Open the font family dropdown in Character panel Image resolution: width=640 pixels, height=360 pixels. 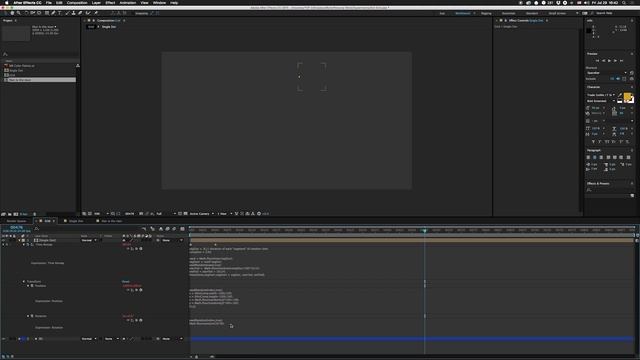pyautogui.click(x=601, y=95)
